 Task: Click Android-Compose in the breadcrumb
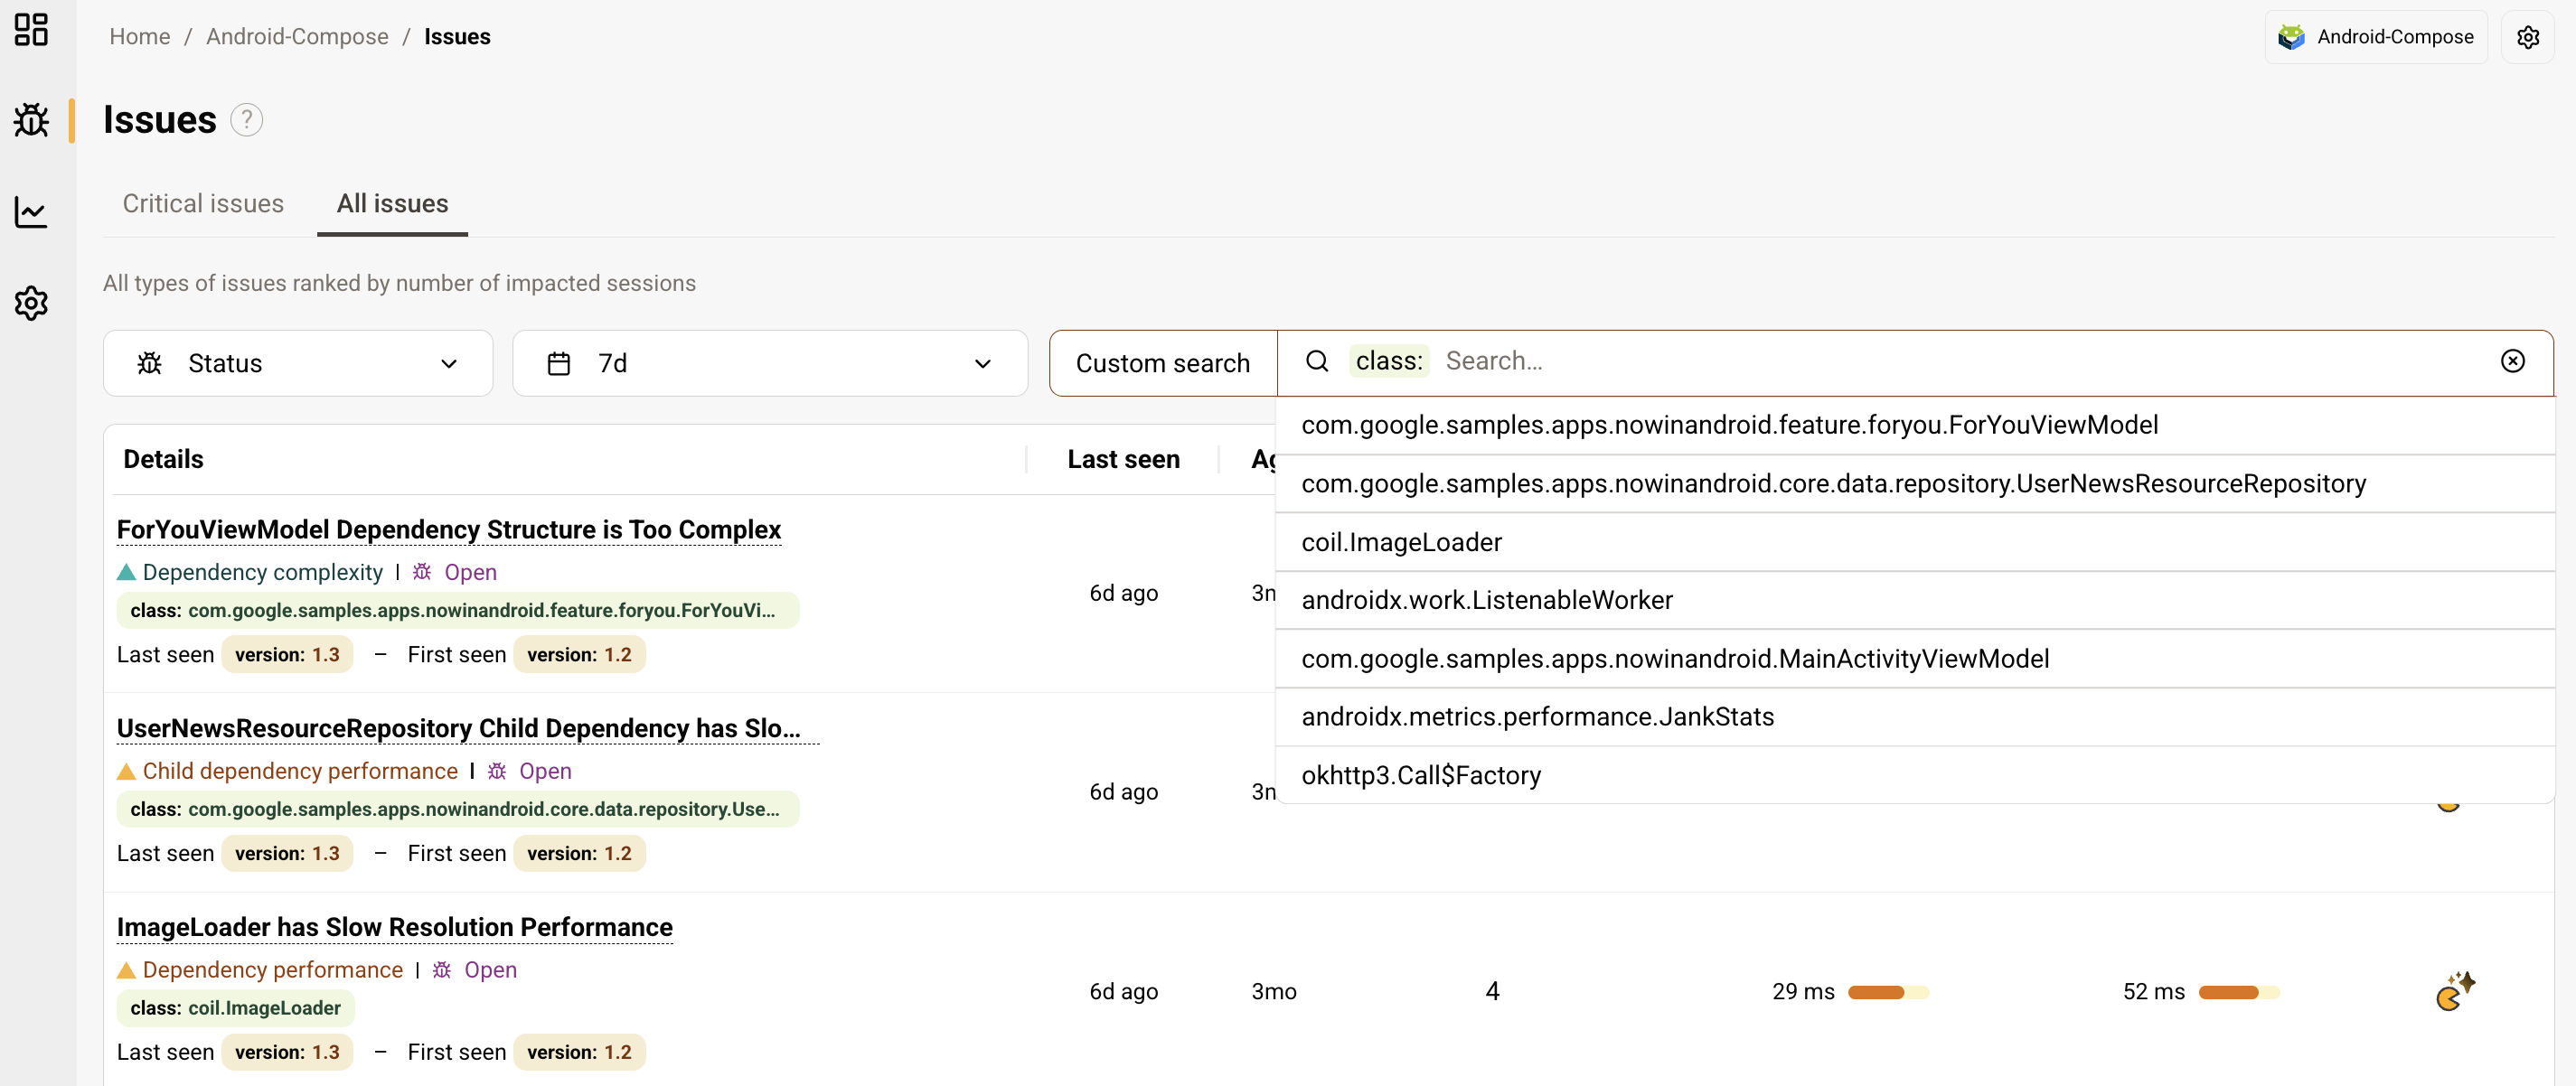coord(297,37)
